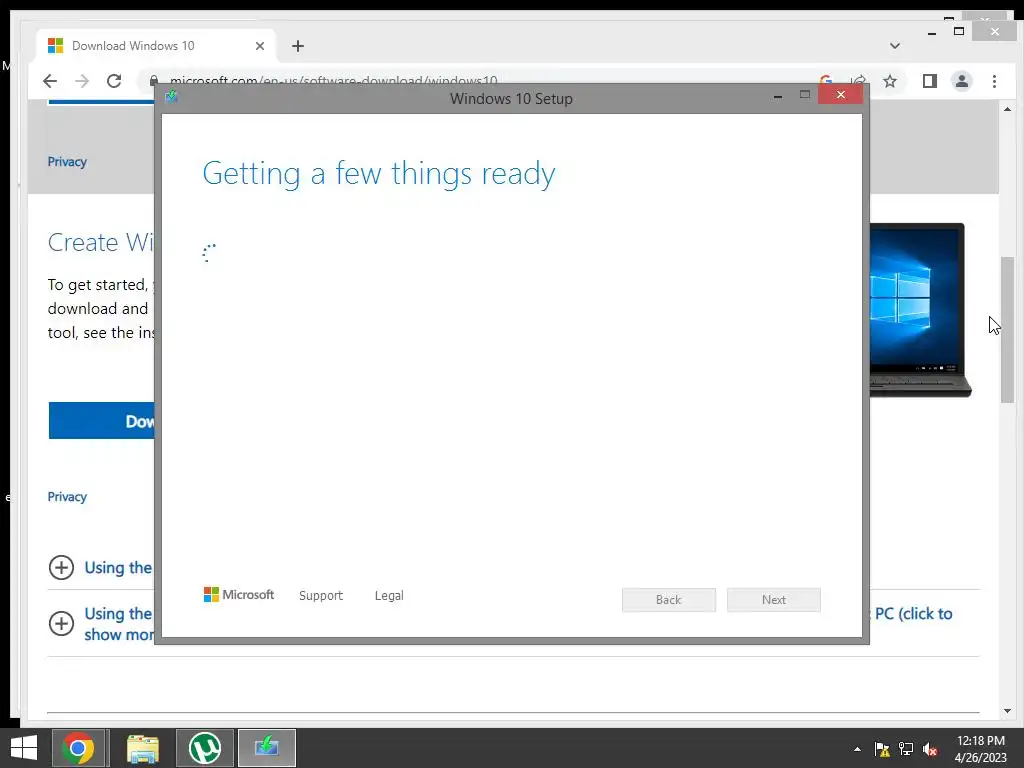
Task: Reload the Microsoft download page
Action: tap(114, 81)
